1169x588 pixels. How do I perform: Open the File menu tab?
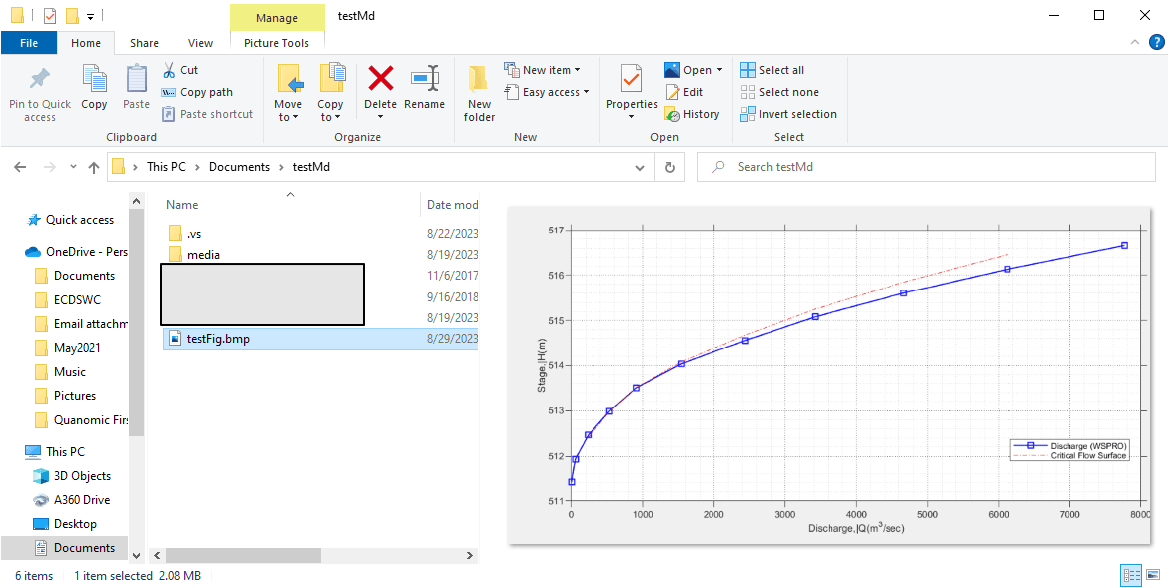(x=29, y=43)
